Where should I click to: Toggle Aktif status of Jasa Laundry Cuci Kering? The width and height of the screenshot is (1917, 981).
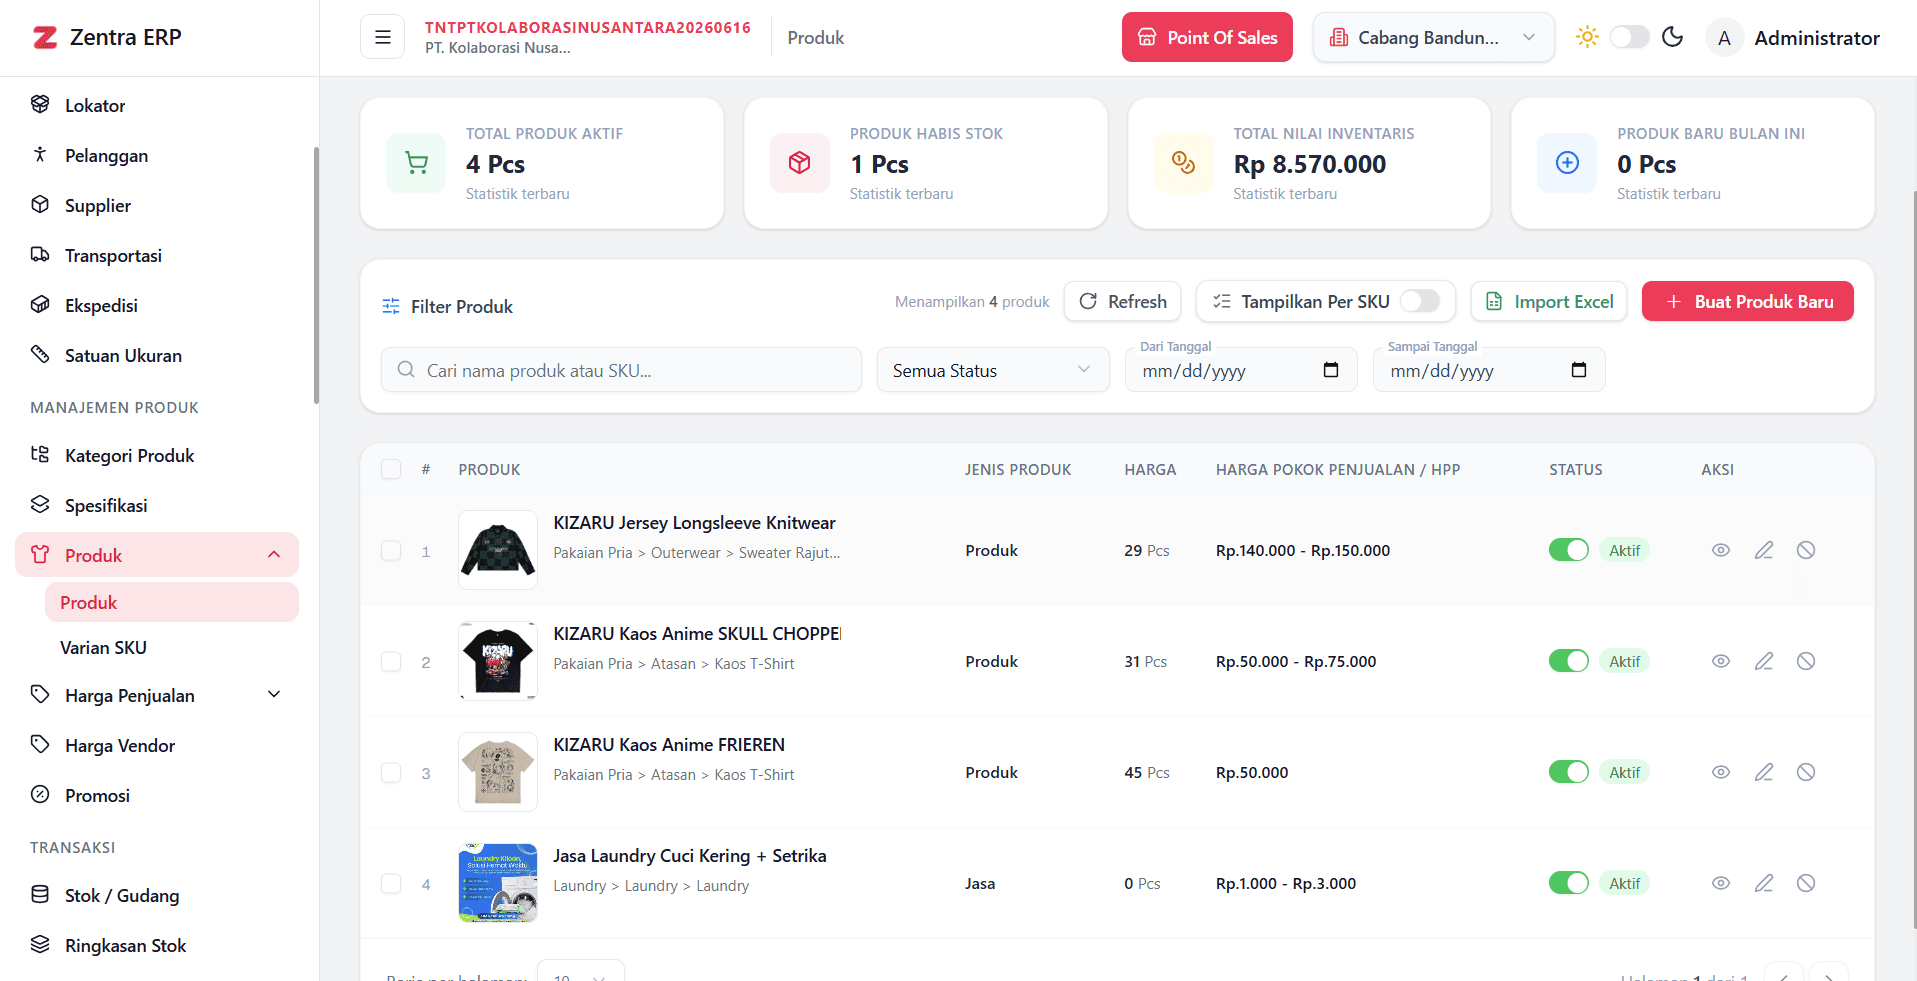click(x=1568, y=883)
